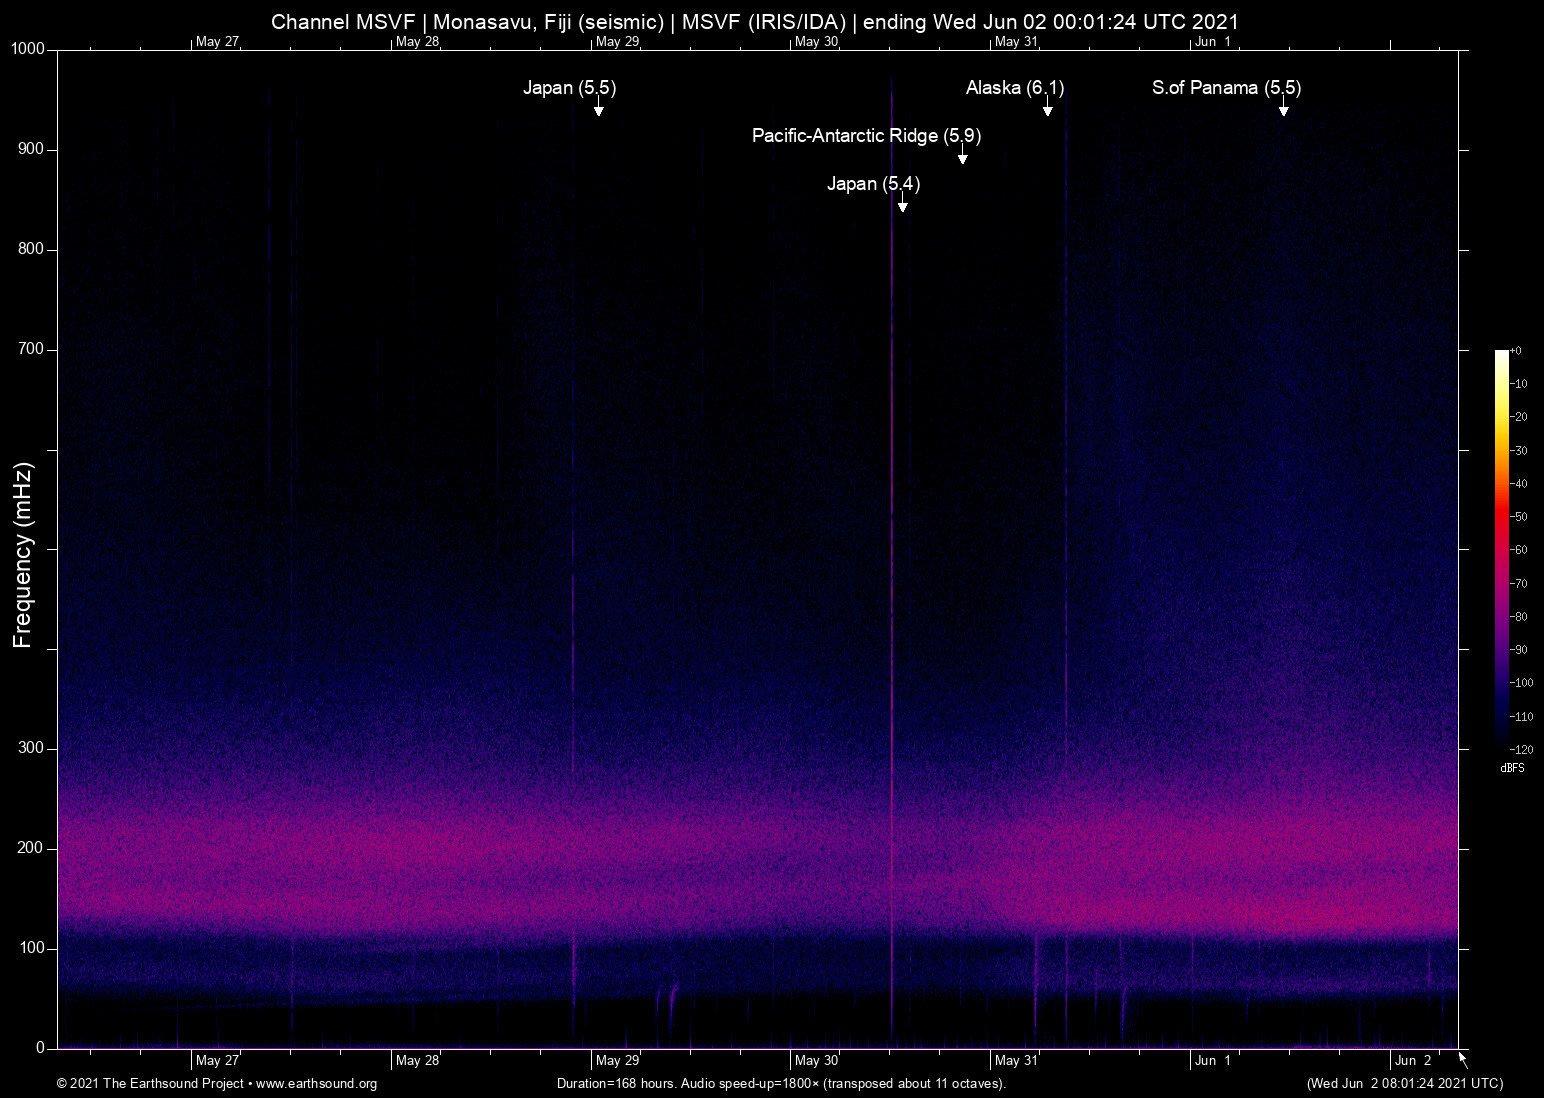
Task: Click the dBFS color scale bar
Action: click(x=1501, y=550)
